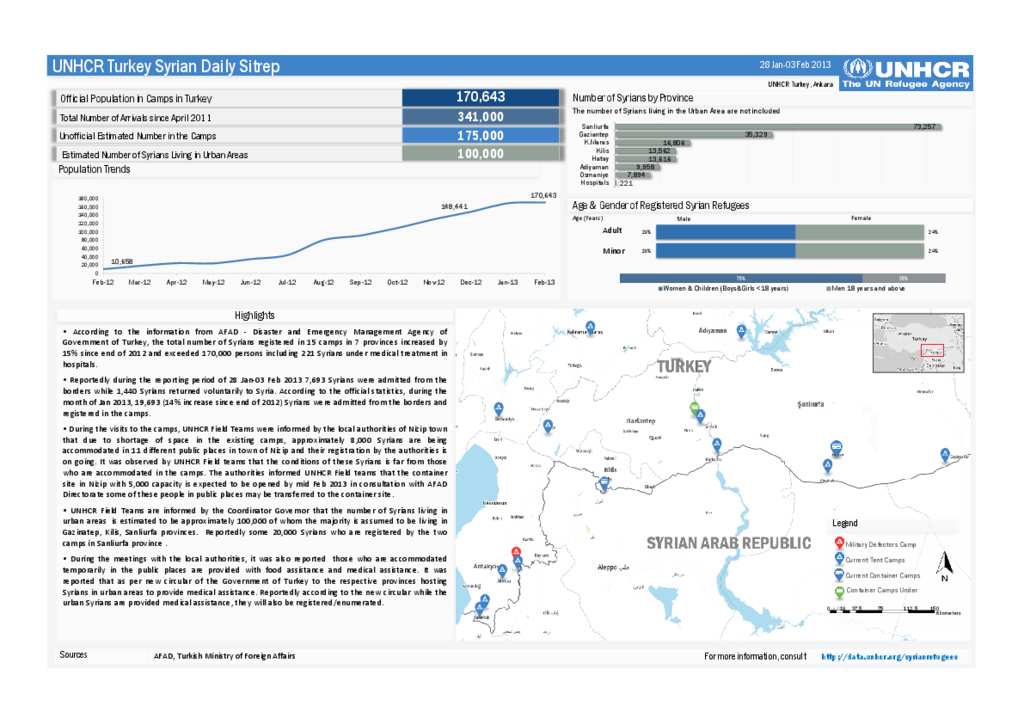Screen dimensions: 1024x724
Task: Click the Women & Children legend swatch
Action: click(660, 289)
